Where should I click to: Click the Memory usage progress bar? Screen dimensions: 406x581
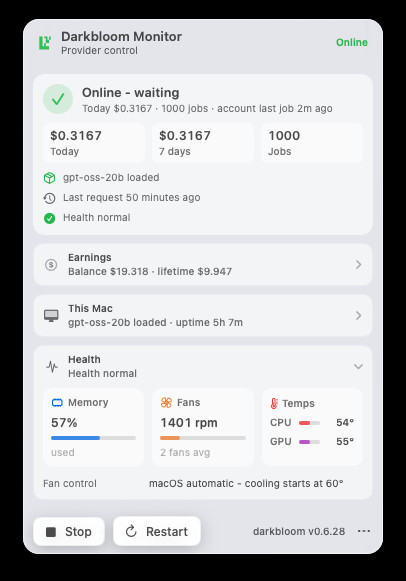pyautogui.click(x=93, y=438)
